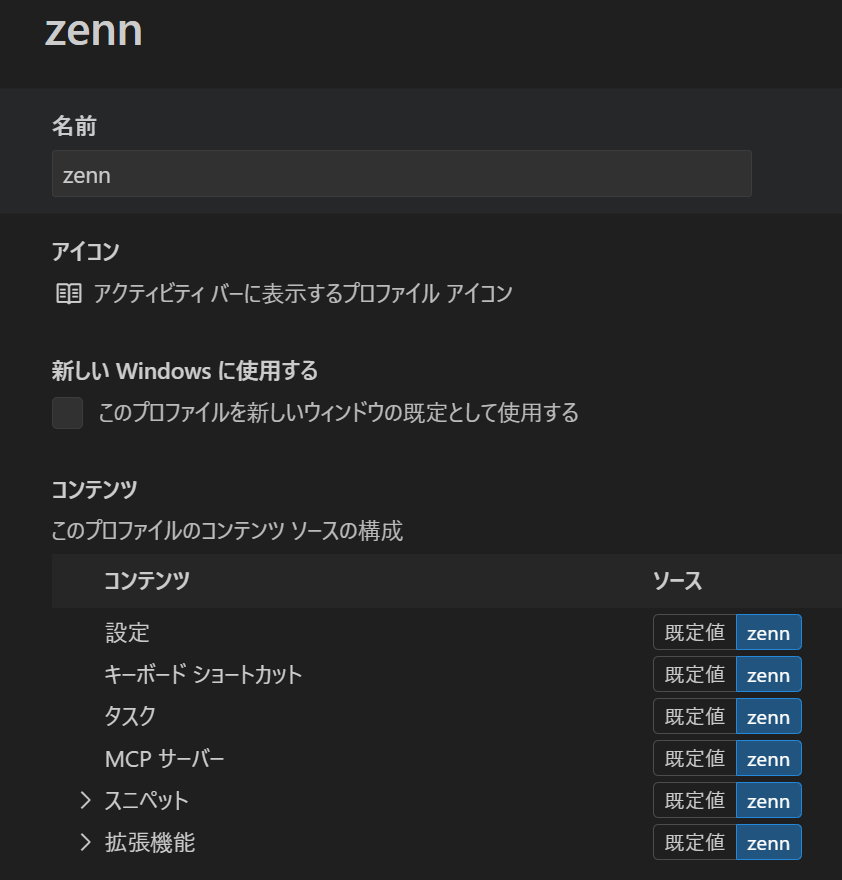Set 拡張機能 source to 既定値
The width and height of the screenshot is (842, 880).
pyautogui.click(x=694, y=842)
